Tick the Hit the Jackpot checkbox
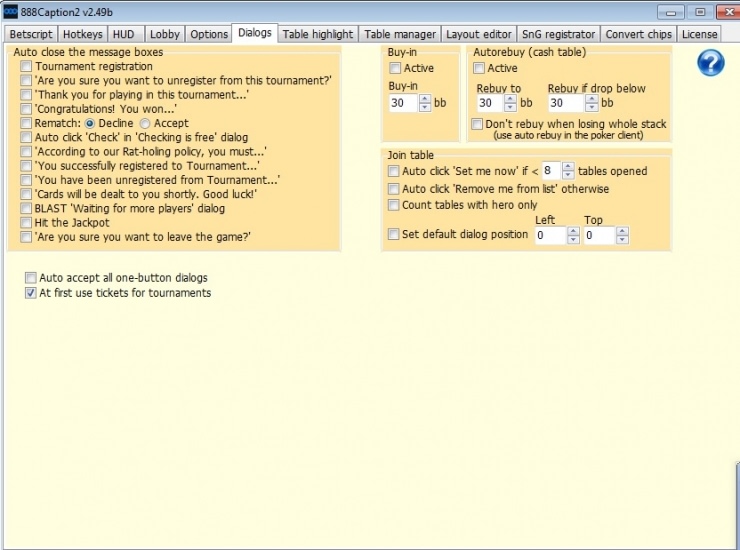This screenshot has width=740, height=550. [x=26, y=222]
